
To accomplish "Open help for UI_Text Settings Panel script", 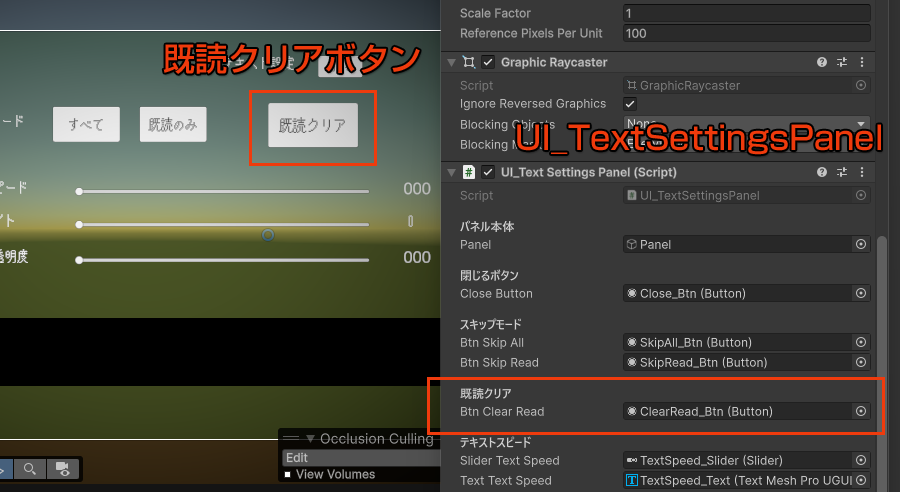I will pyautogui.click(x=822, y=172).
